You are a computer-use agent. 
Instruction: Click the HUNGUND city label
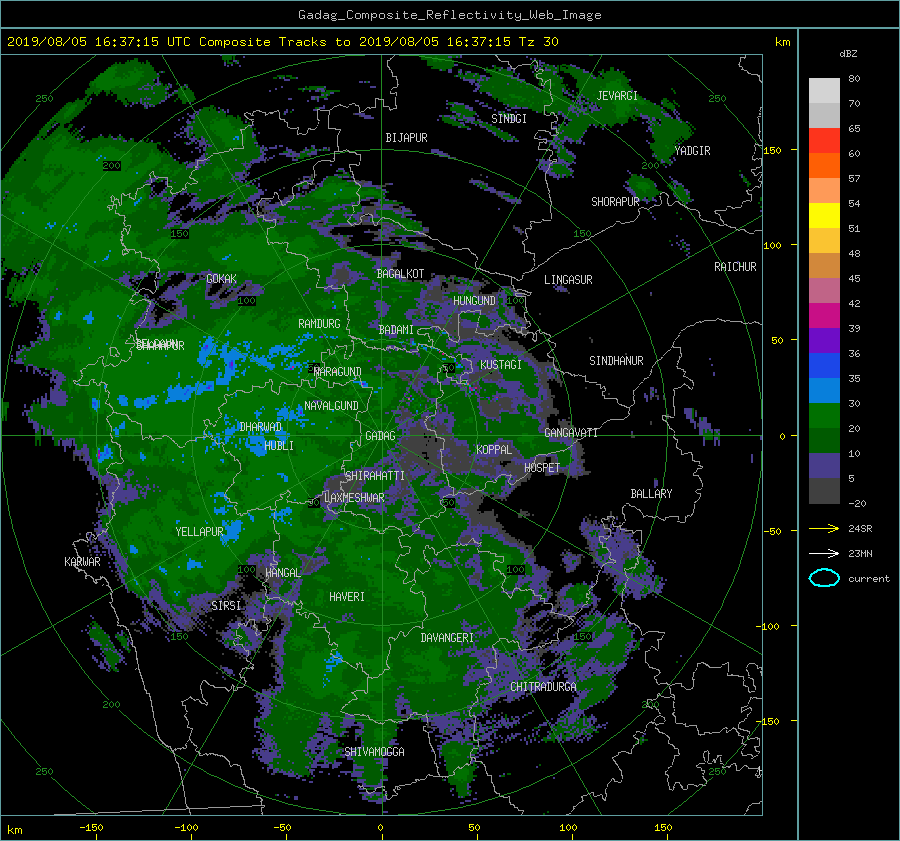(474, 301)
